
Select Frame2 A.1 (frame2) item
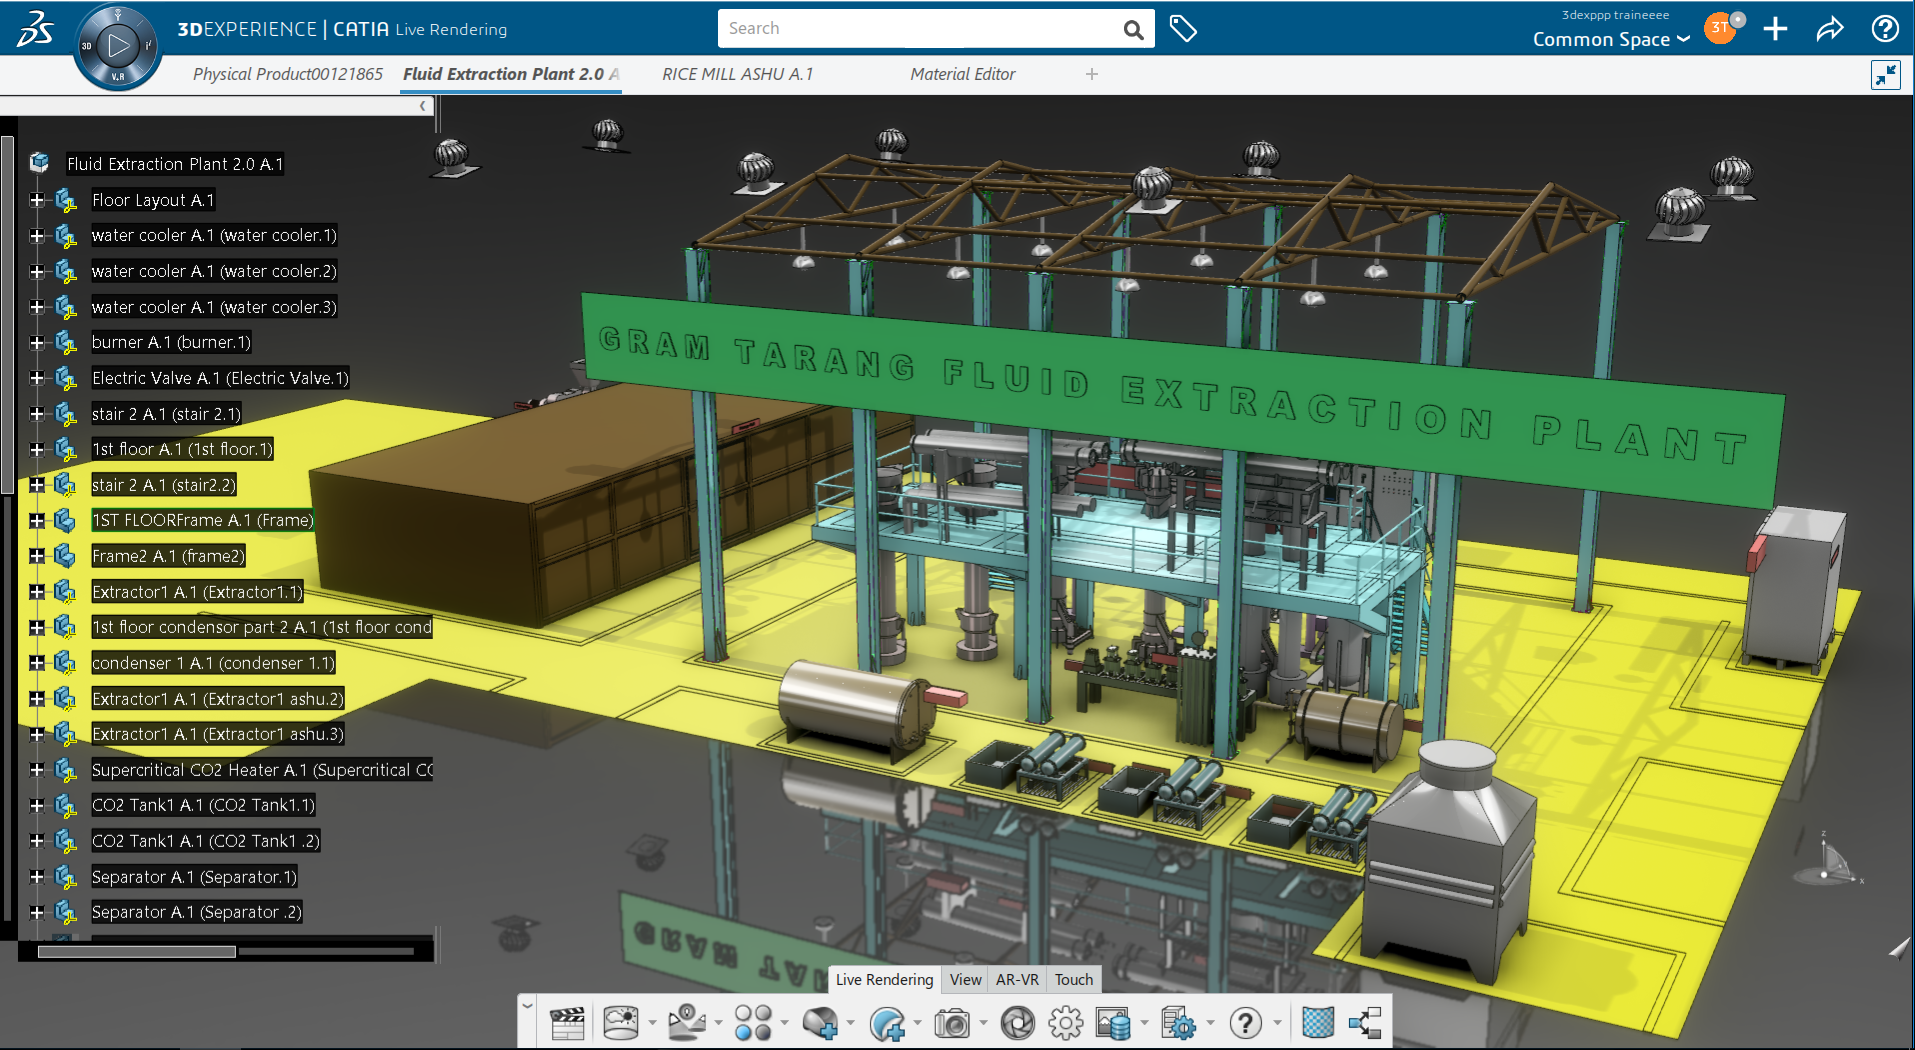[x=168, y=556]
